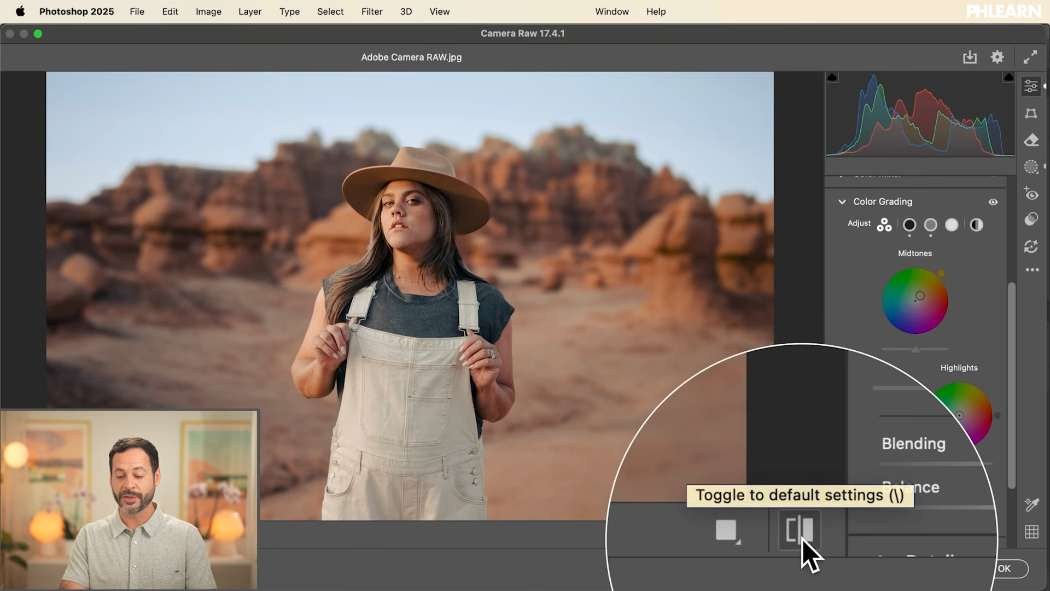
Task: Toggle full screen mode arrows icon
Action: (1030, 58)
